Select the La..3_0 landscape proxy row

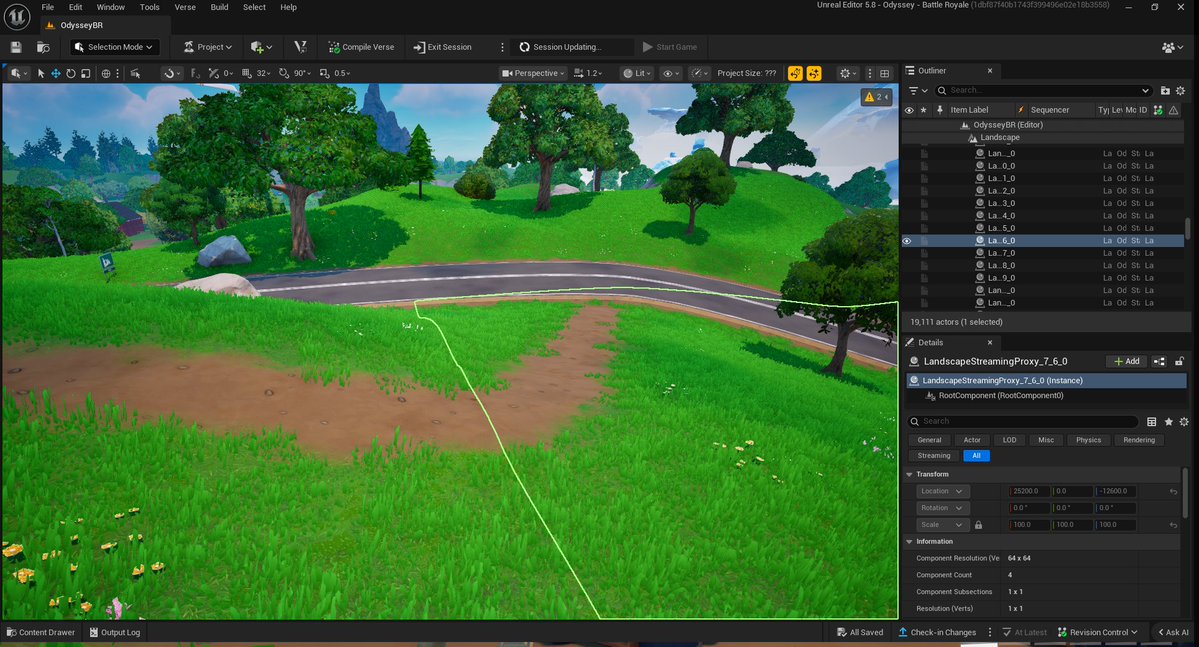pyautogui.click(x=1043, y=203)
